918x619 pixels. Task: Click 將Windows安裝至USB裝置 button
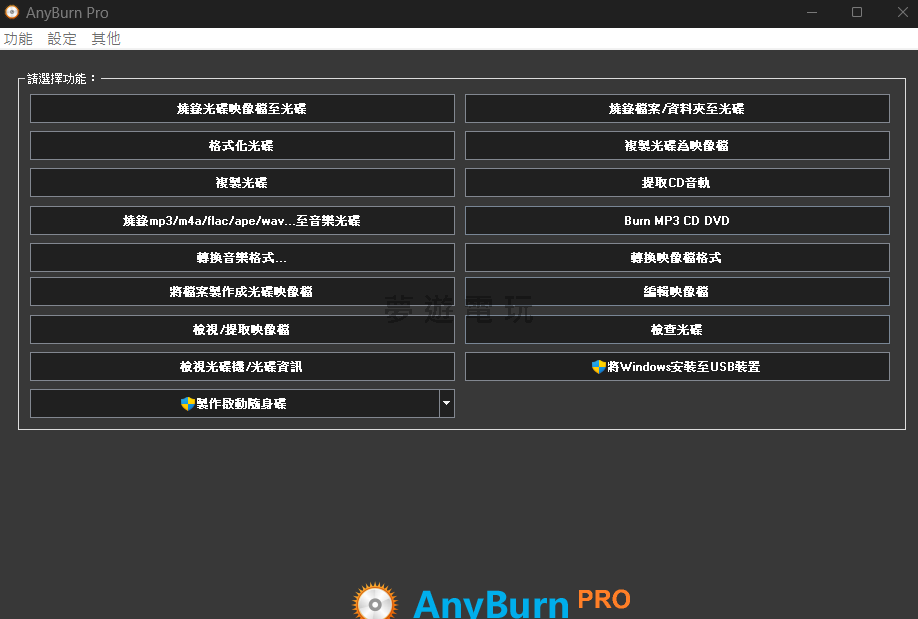[677, 367]
